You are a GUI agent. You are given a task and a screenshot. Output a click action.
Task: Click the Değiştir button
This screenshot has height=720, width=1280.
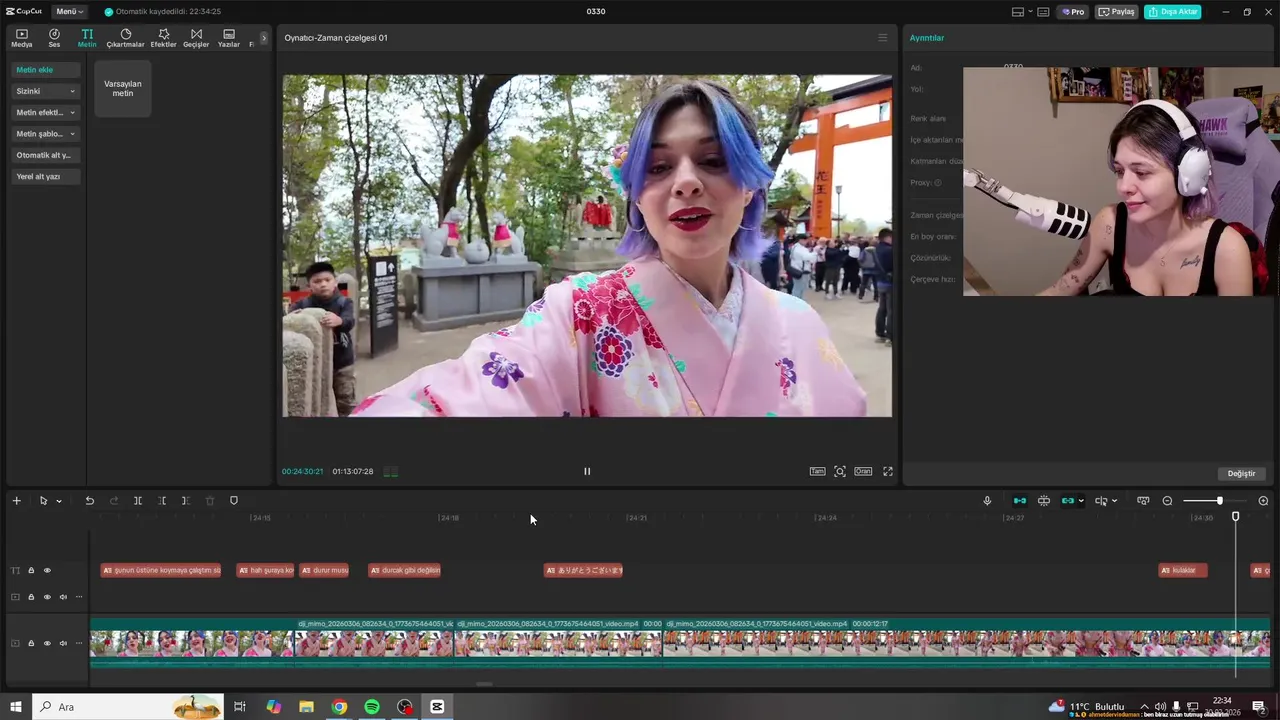[x=1241, y=473]
